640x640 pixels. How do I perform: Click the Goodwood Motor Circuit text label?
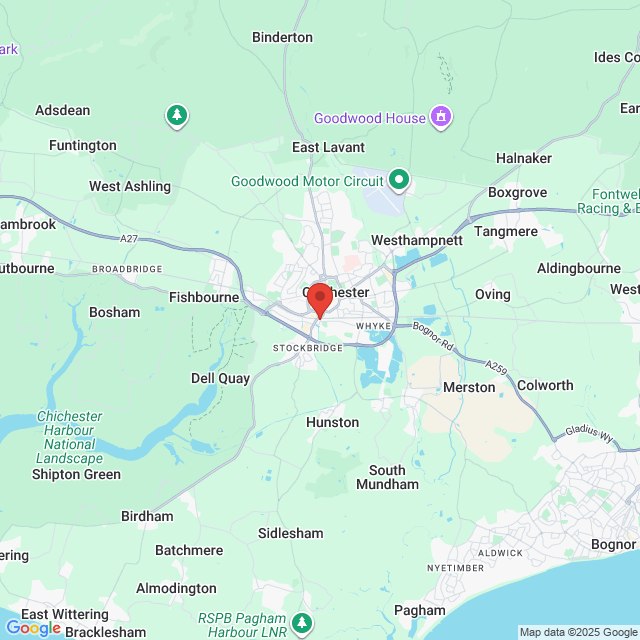[x=307, y=181]
